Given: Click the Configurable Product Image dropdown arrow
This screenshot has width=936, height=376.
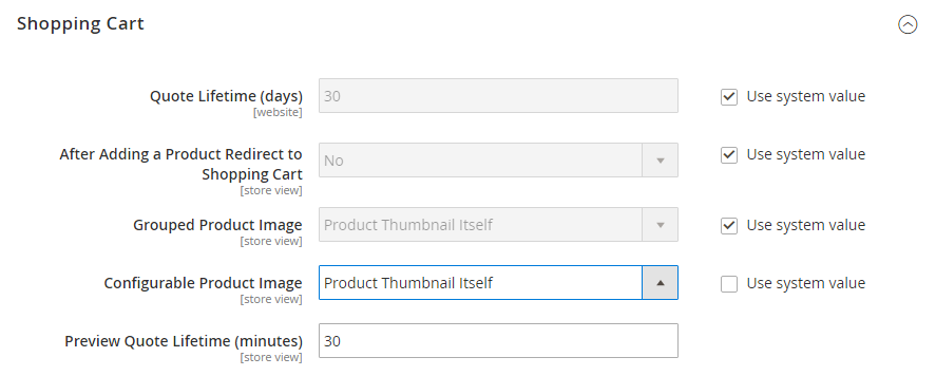Looking at the screenshot, I should pyautogui.click(x=660, y=283).
